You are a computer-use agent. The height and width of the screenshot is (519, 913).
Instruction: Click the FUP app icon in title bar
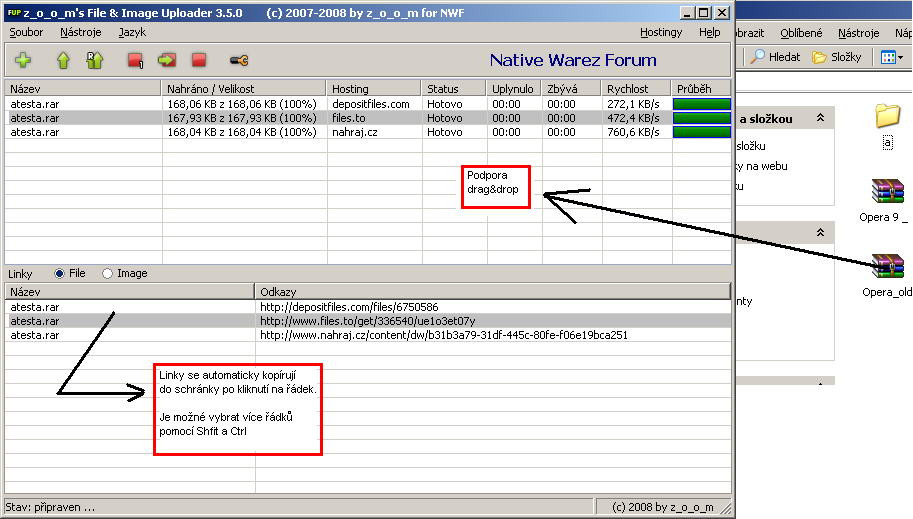(x=14, y=12)
